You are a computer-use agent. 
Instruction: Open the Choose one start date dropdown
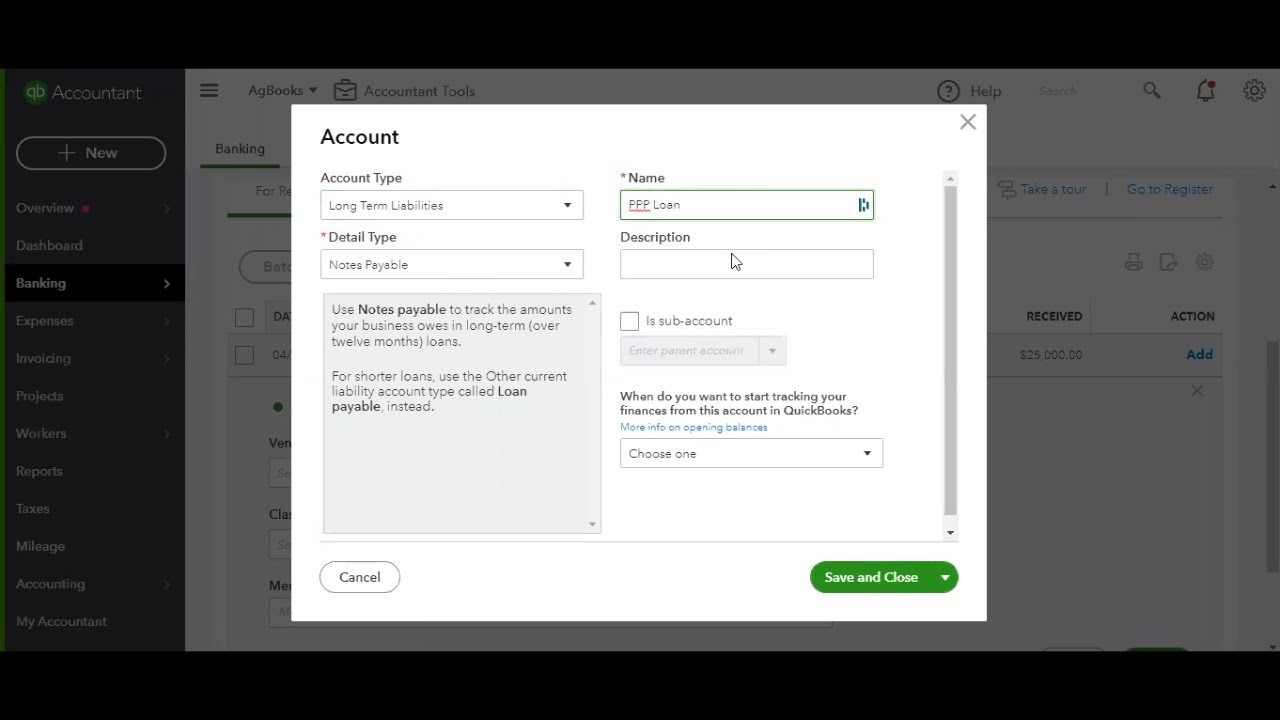(751, 453)
